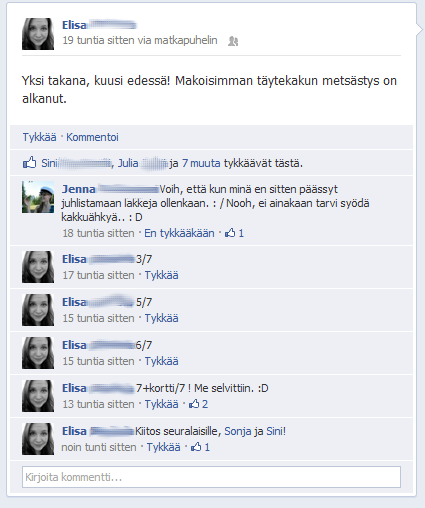
Task: Open likes on the 7+kortti/7 comment
Action: (198, 404)
